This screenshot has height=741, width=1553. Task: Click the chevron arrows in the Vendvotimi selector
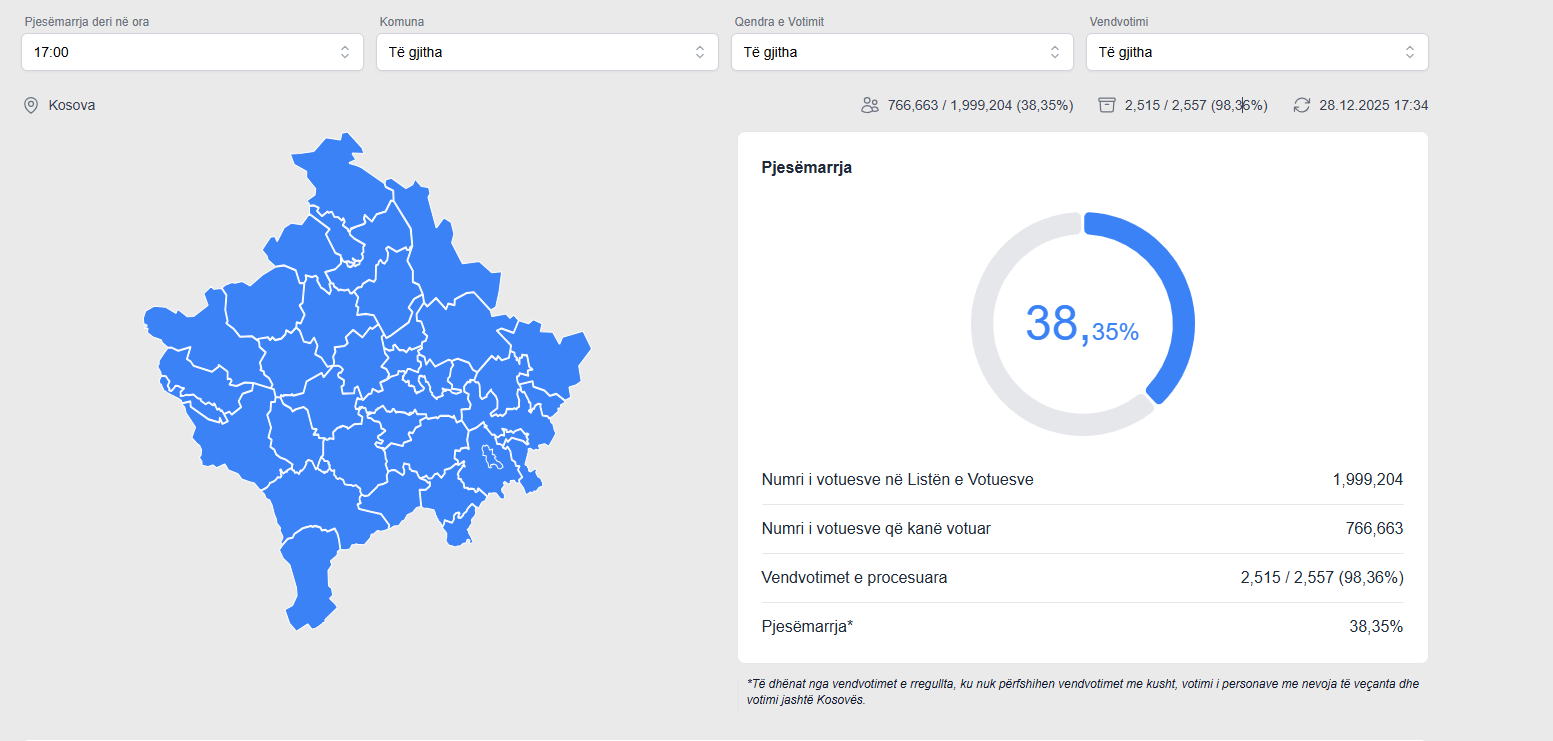tap(1409, 52)
